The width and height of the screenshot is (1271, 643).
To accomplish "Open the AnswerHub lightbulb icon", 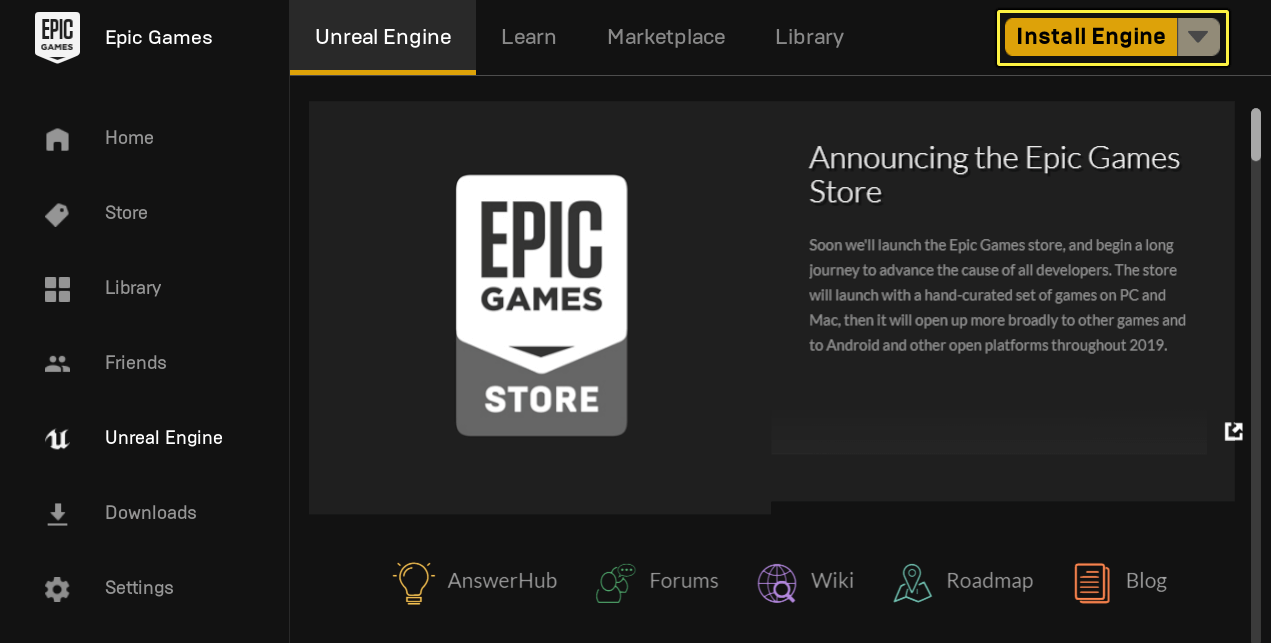I will (413, 582).
